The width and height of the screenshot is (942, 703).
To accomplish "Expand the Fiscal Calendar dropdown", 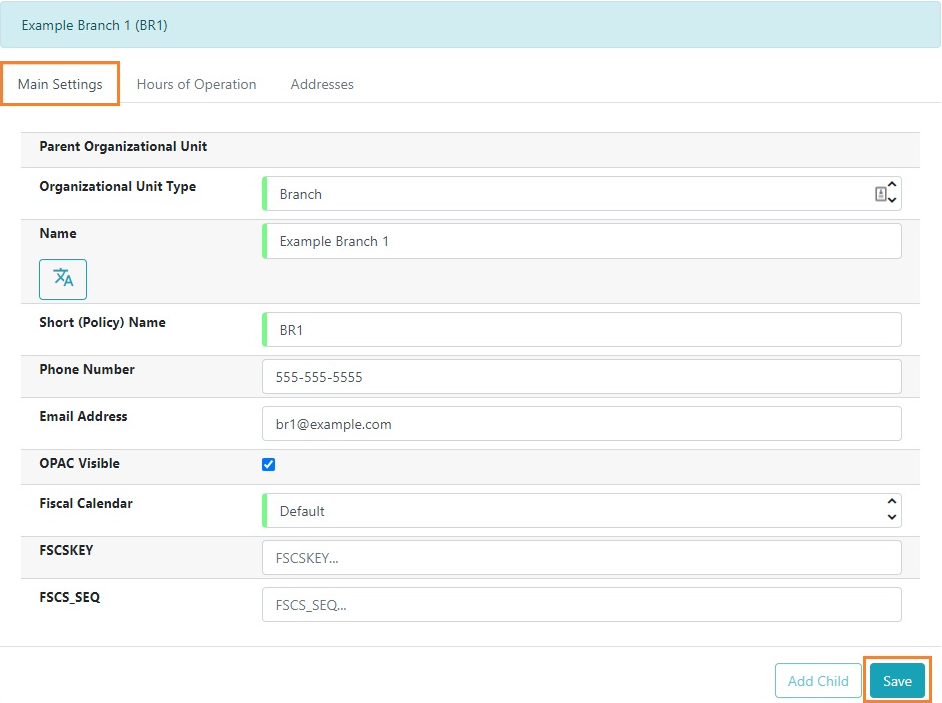I will (580, 511).
